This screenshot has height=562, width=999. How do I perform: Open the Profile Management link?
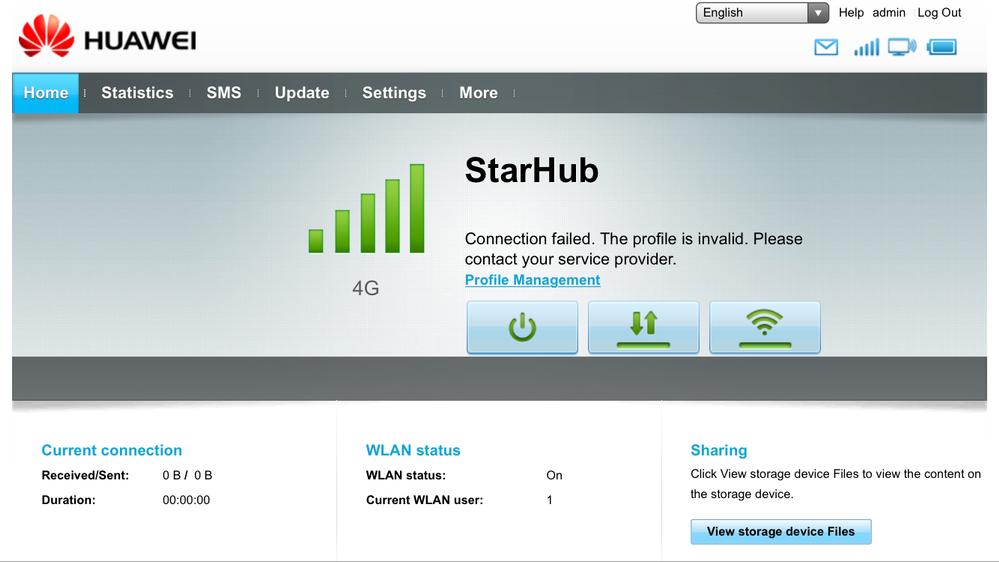(532, 280)
